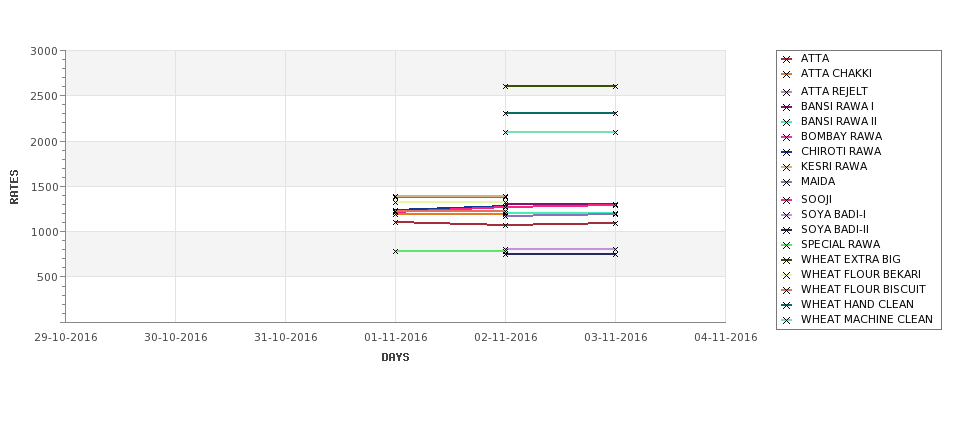Select the MAIDA legend label
Screen dimensions: 975x429
point(818,182)
